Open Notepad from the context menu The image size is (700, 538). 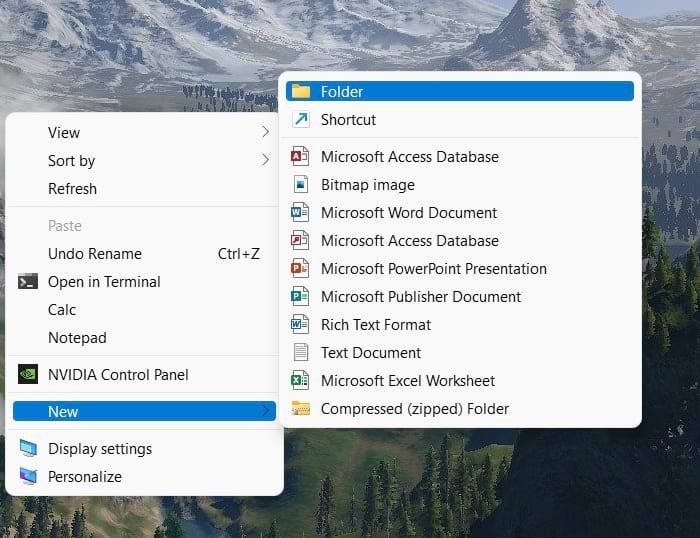click(x=77, y=338)
